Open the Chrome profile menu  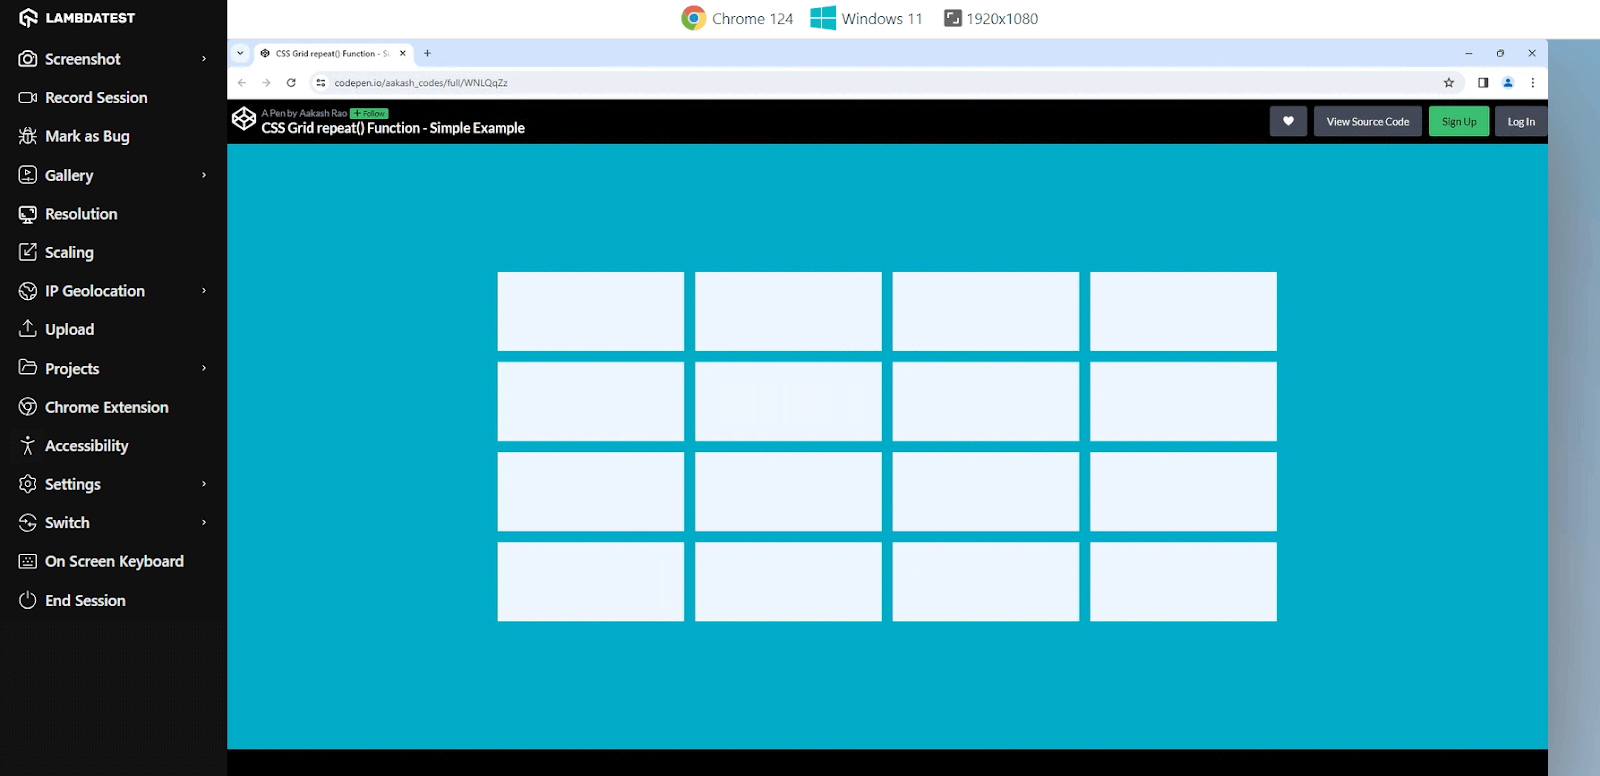[x=1508, y=83]
